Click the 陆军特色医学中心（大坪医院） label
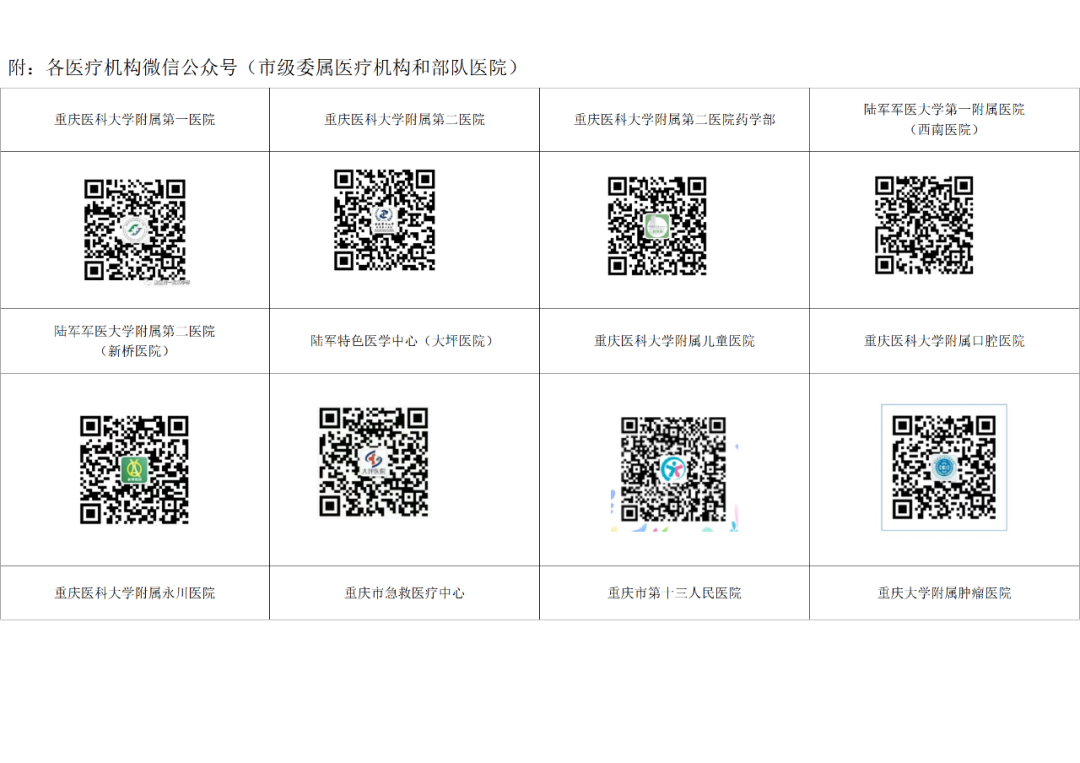 (404, 341)
